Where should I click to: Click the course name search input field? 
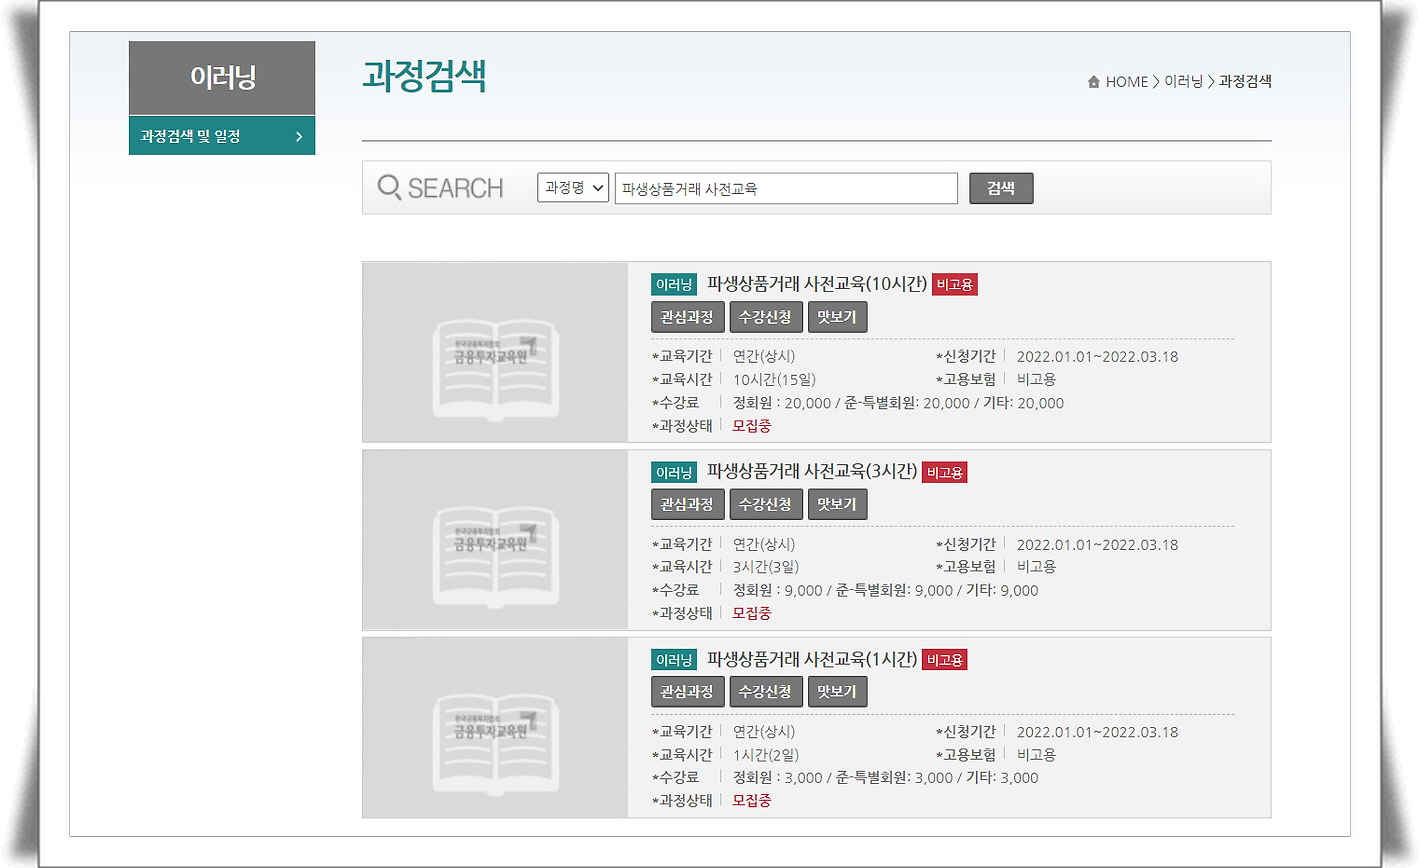pos(786,188)
